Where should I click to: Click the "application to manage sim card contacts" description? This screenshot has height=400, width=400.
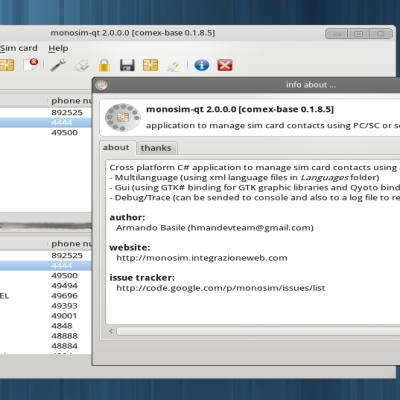pos(273,126)
